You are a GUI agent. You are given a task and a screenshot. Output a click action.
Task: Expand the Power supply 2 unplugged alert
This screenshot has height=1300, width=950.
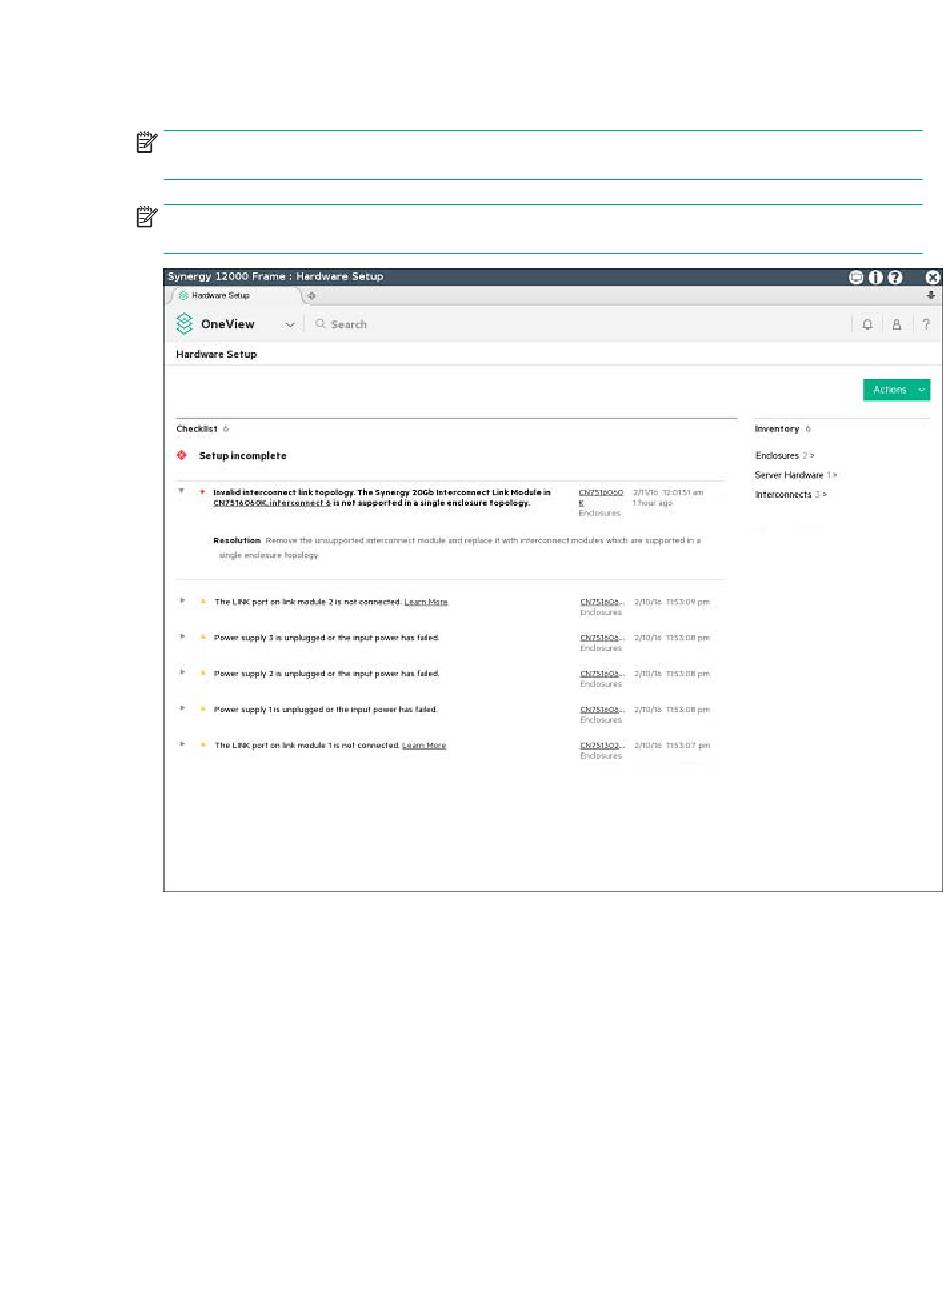coord(182,673)
